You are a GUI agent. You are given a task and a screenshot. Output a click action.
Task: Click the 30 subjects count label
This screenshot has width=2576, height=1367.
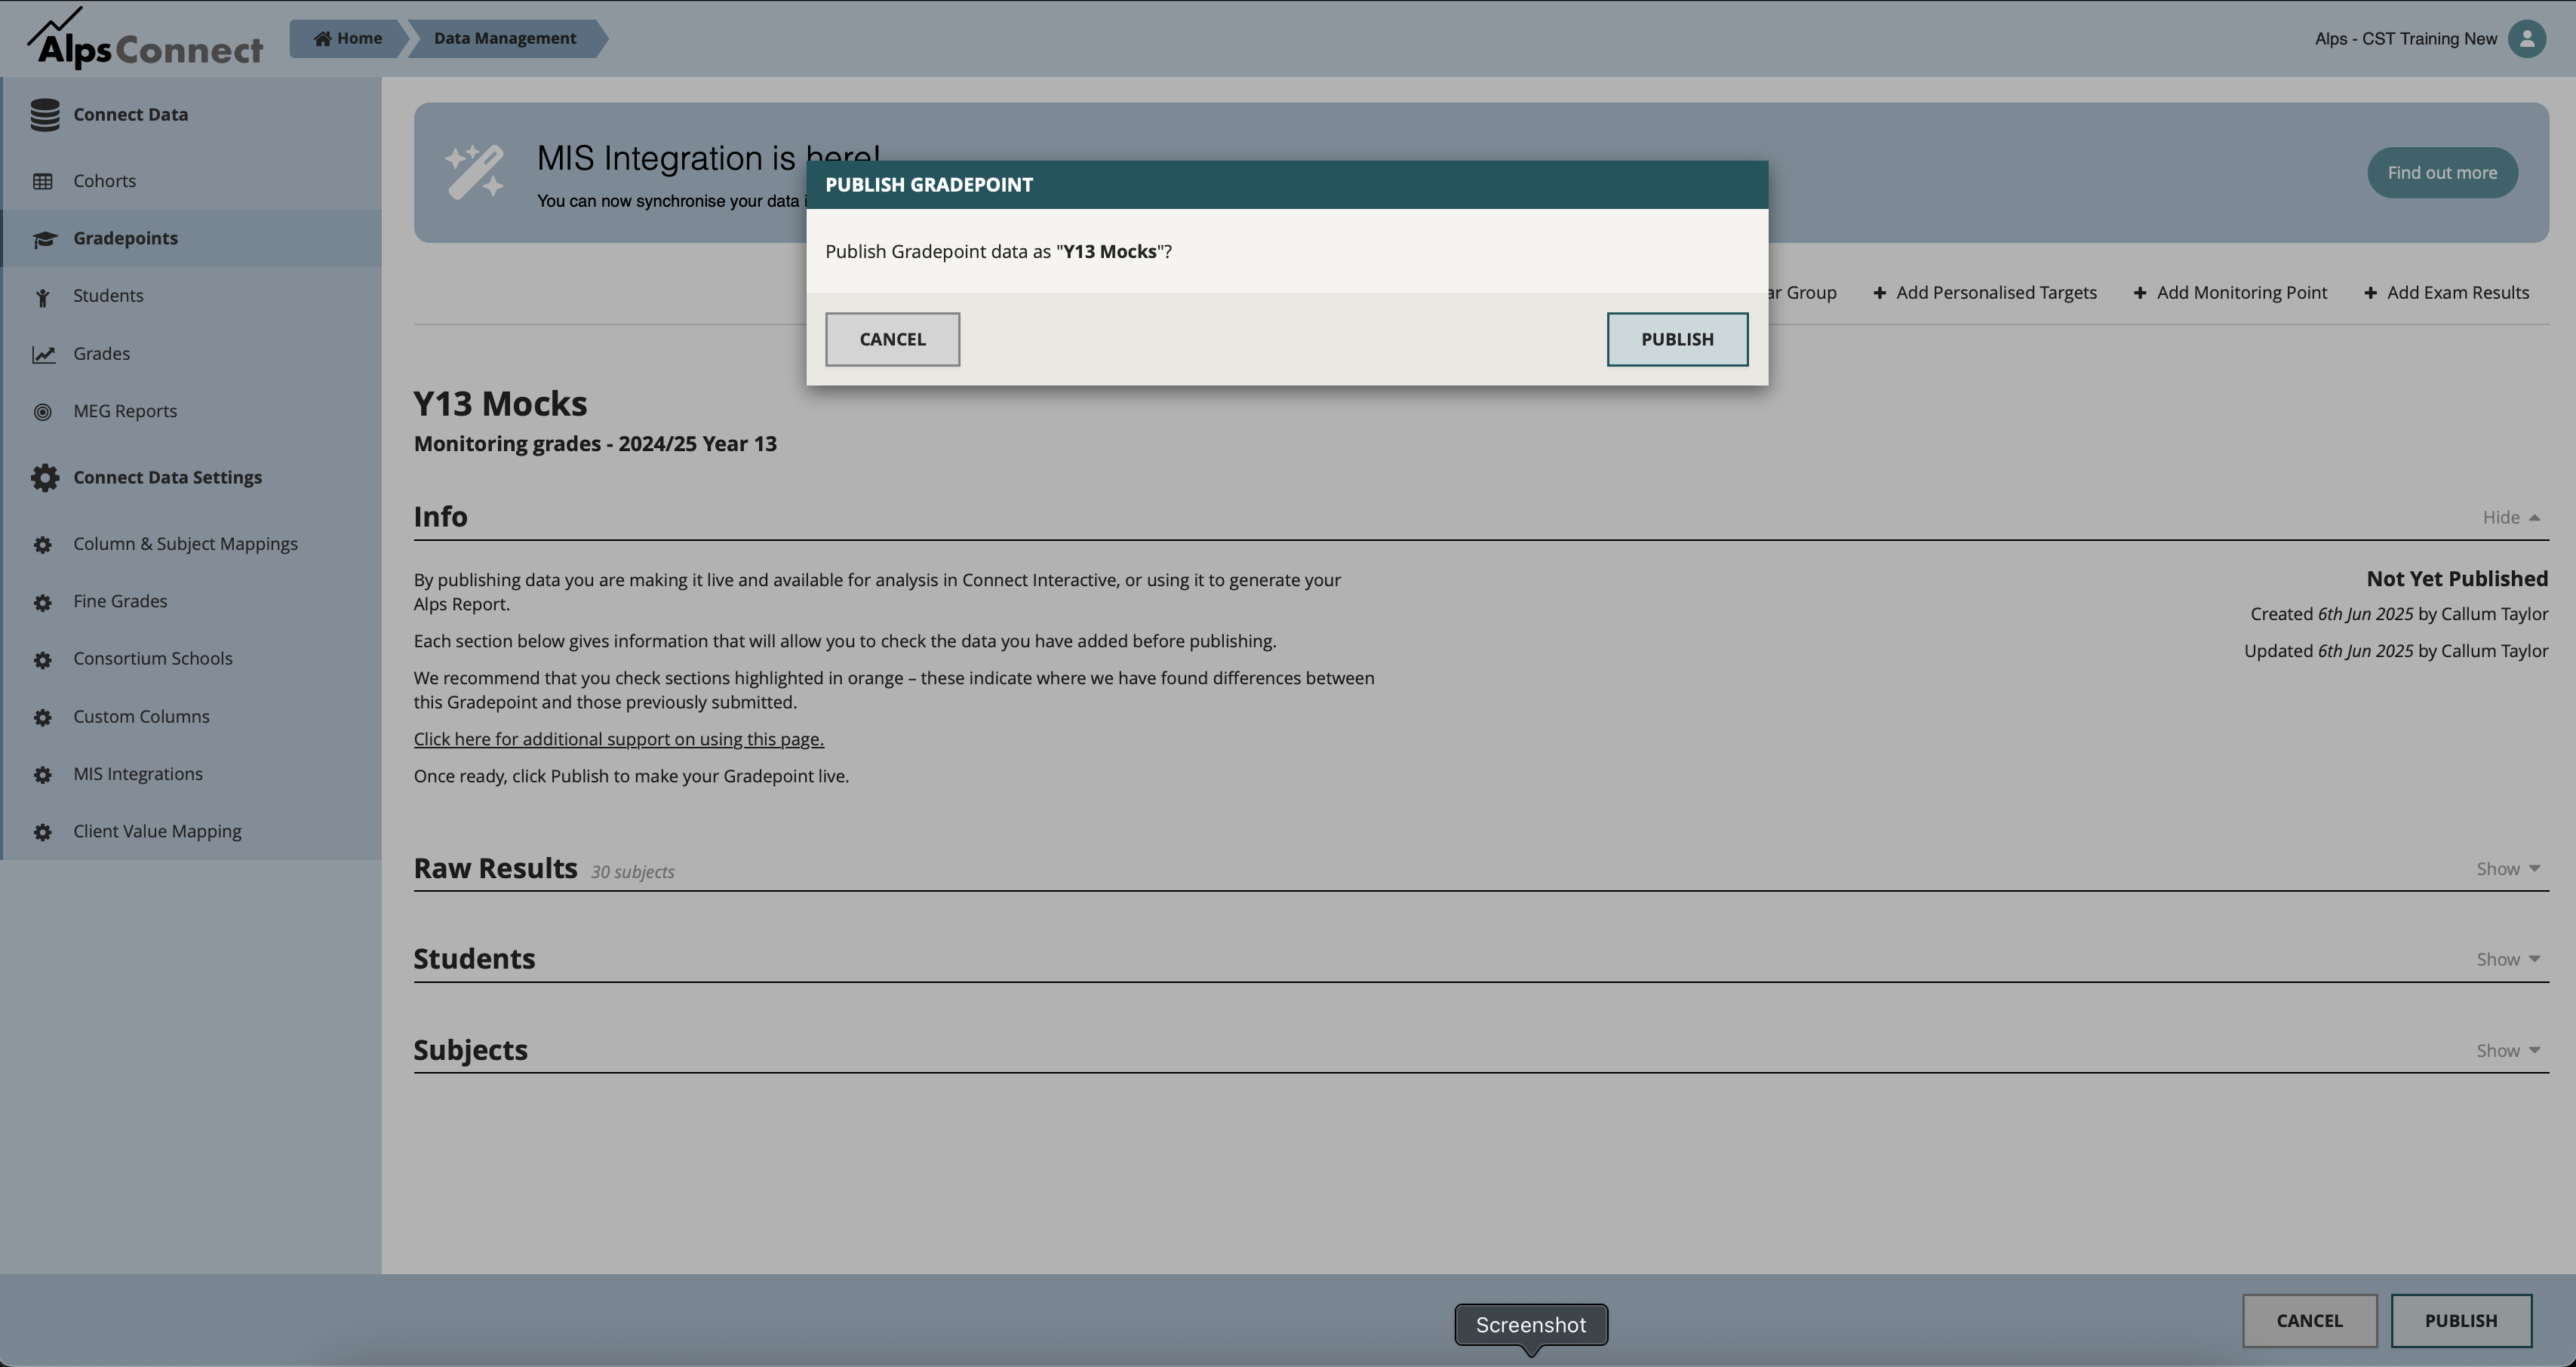click(632, 871)
